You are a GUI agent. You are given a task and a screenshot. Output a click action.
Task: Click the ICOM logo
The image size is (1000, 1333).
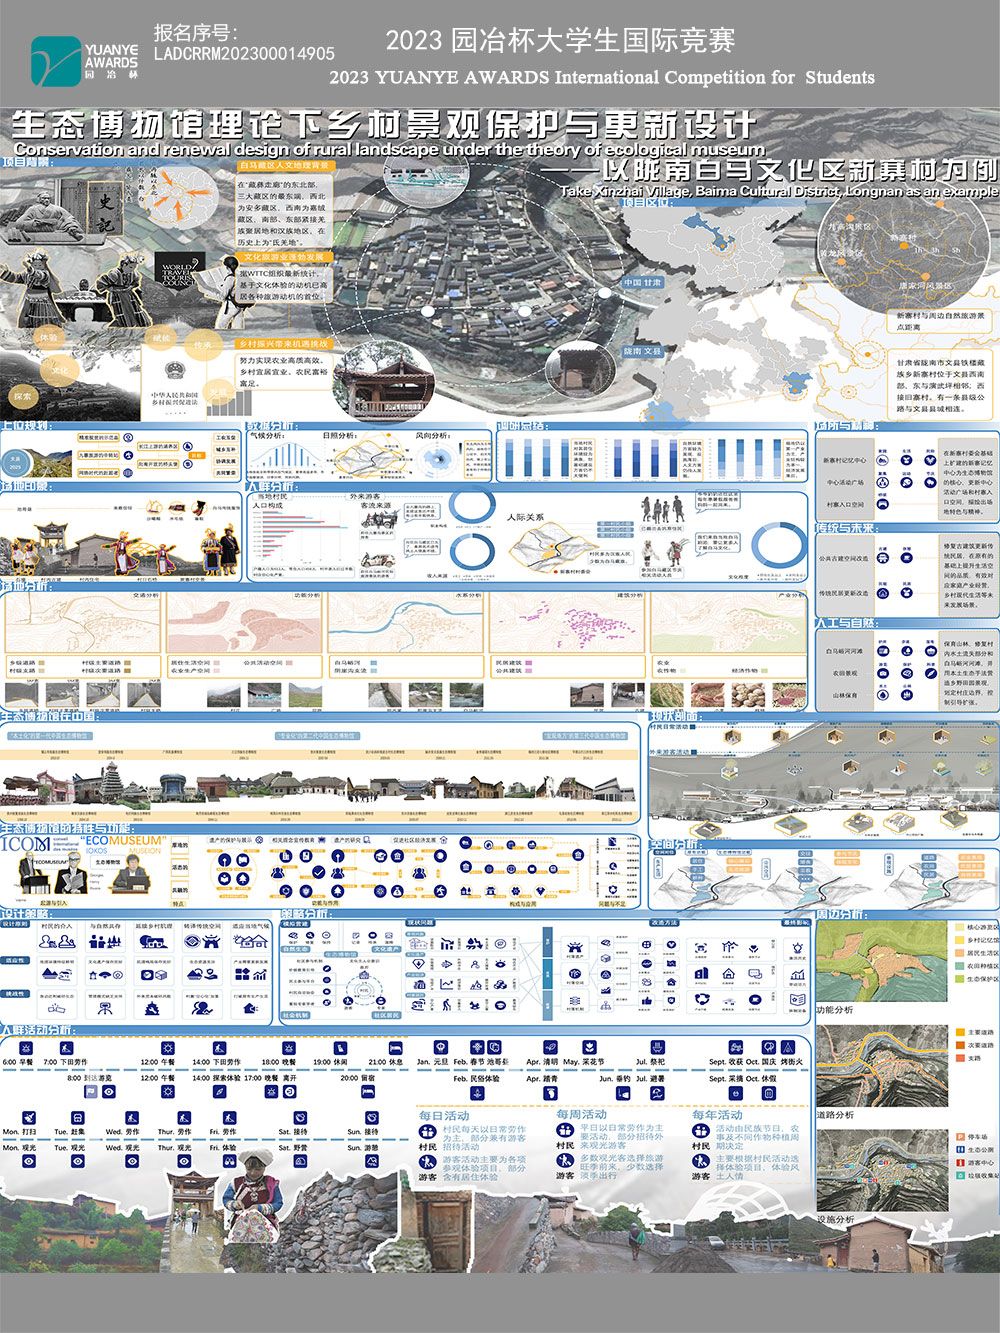pos(26,845)
